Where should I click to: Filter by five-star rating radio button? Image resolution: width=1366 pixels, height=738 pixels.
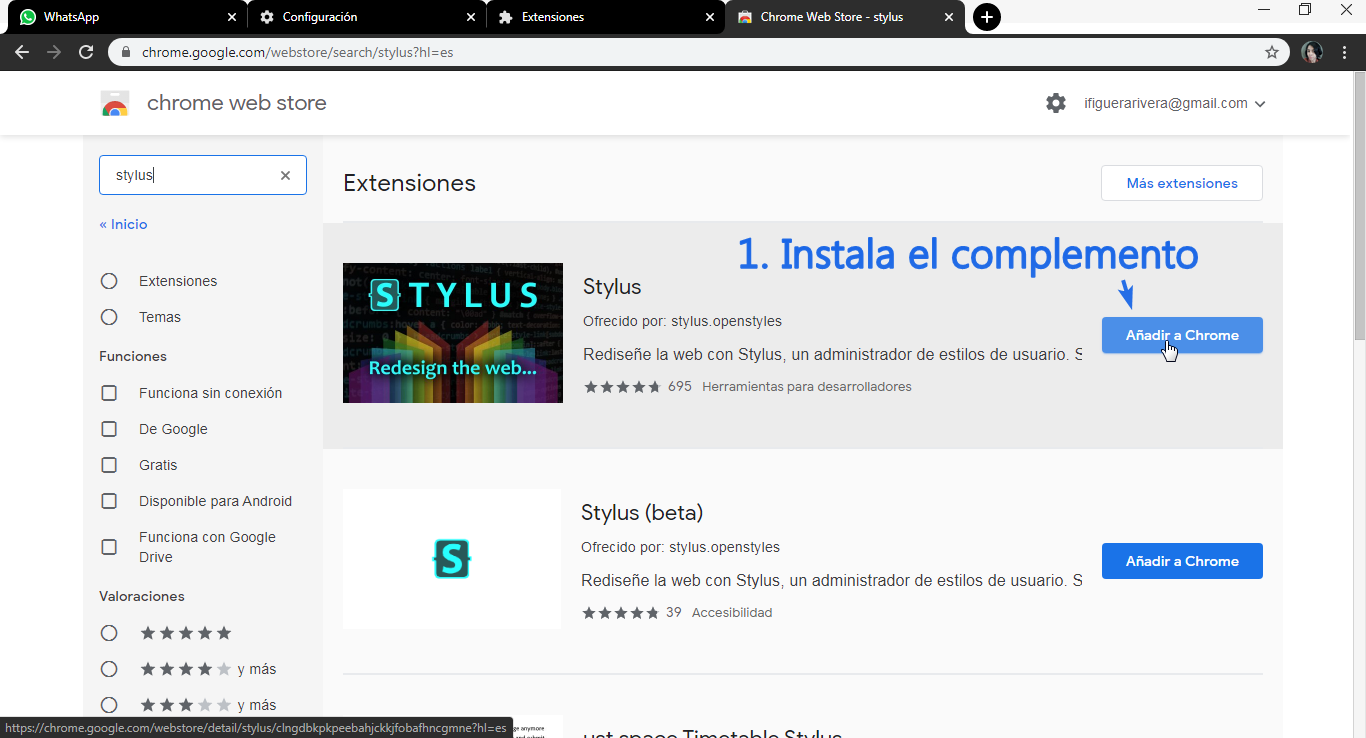tap(109, 633)
